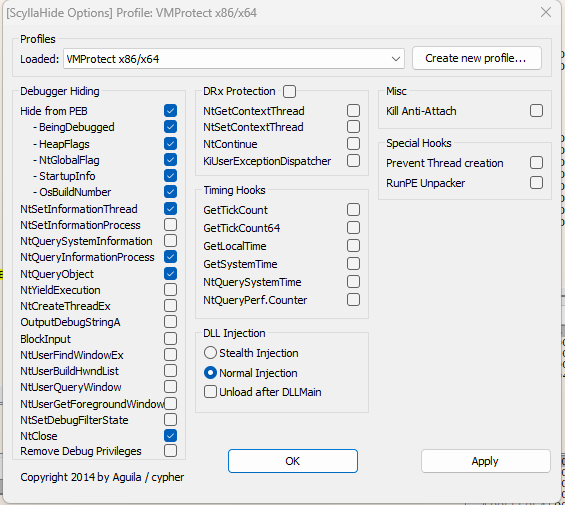The height and width of the screenshot is (505, 565).
Task: Enable the DRx Protection checkbox
Action: [x=290, y=91]
